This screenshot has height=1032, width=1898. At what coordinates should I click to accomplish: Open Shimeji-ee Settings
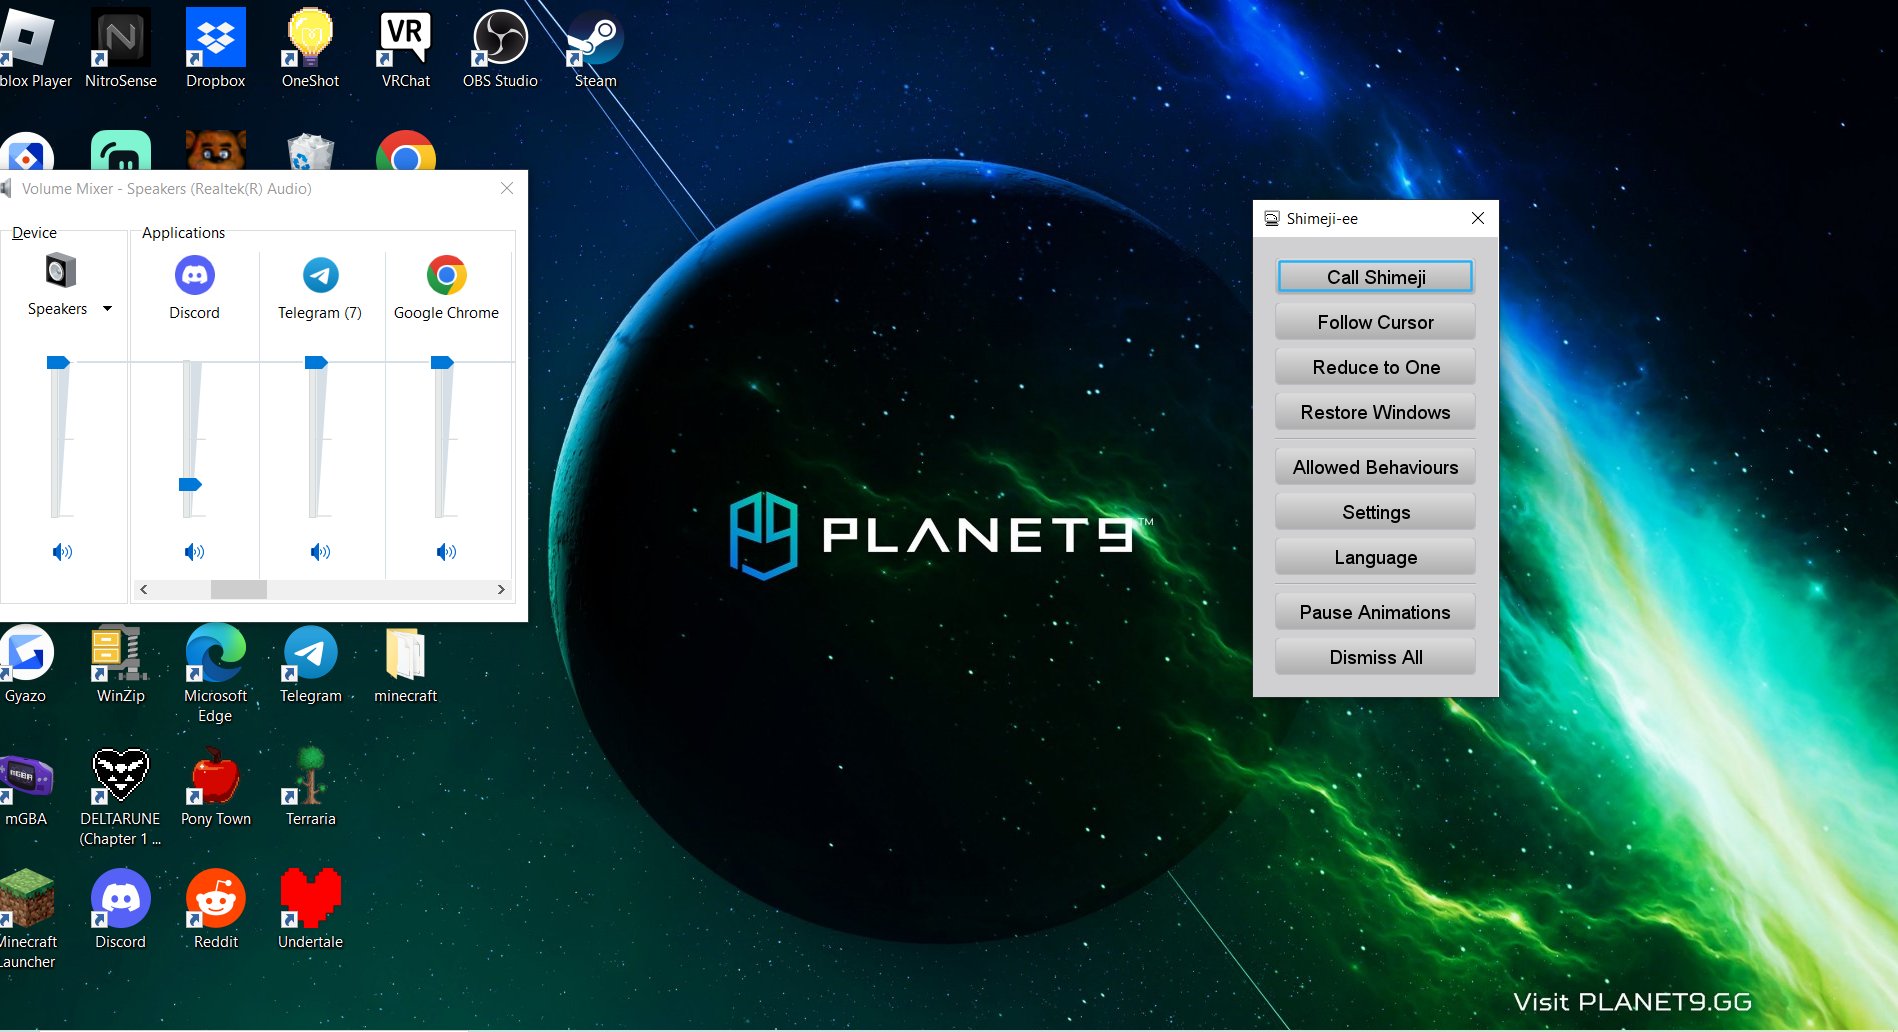click(x=1375, y=512)
